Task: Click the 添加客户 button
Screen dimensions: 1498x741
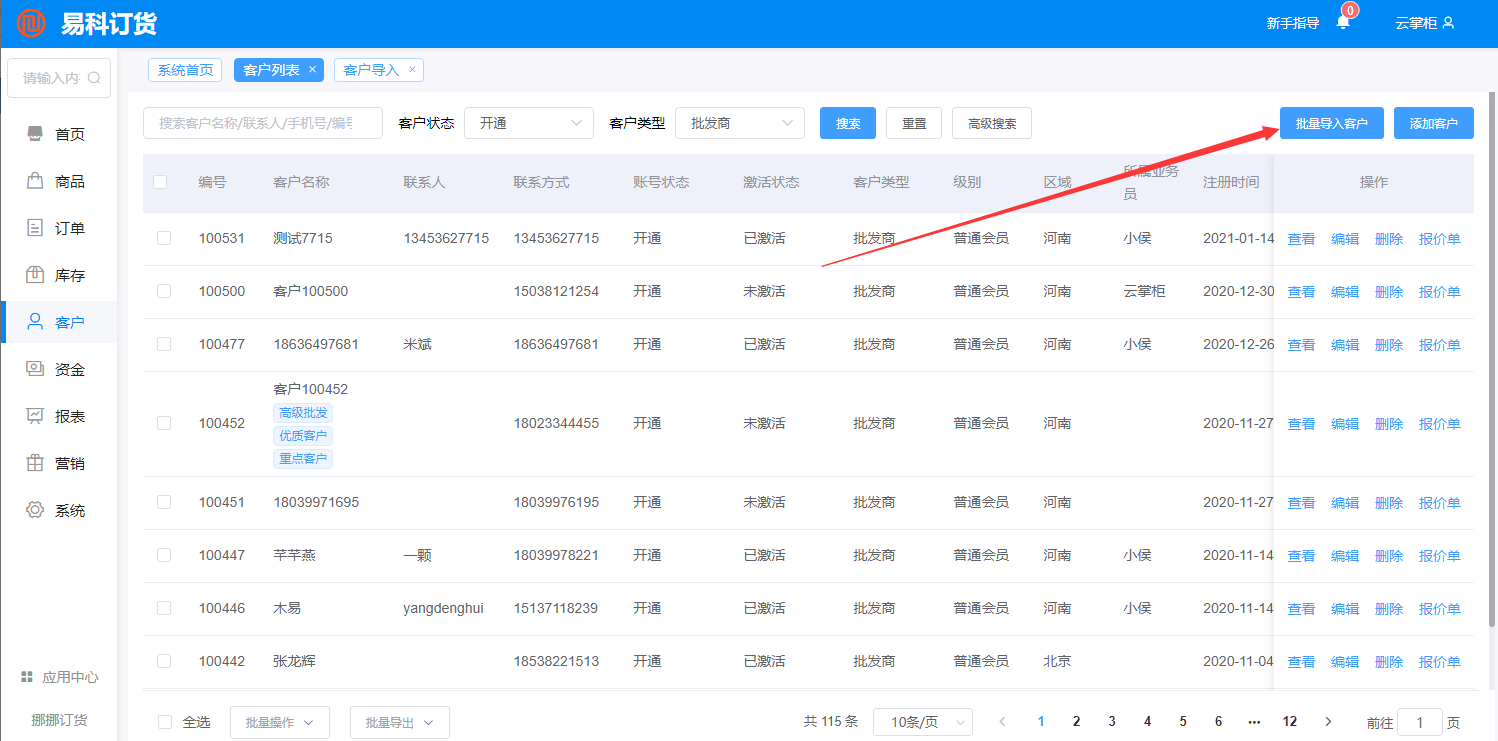Action: click(x=1434, y=123)
